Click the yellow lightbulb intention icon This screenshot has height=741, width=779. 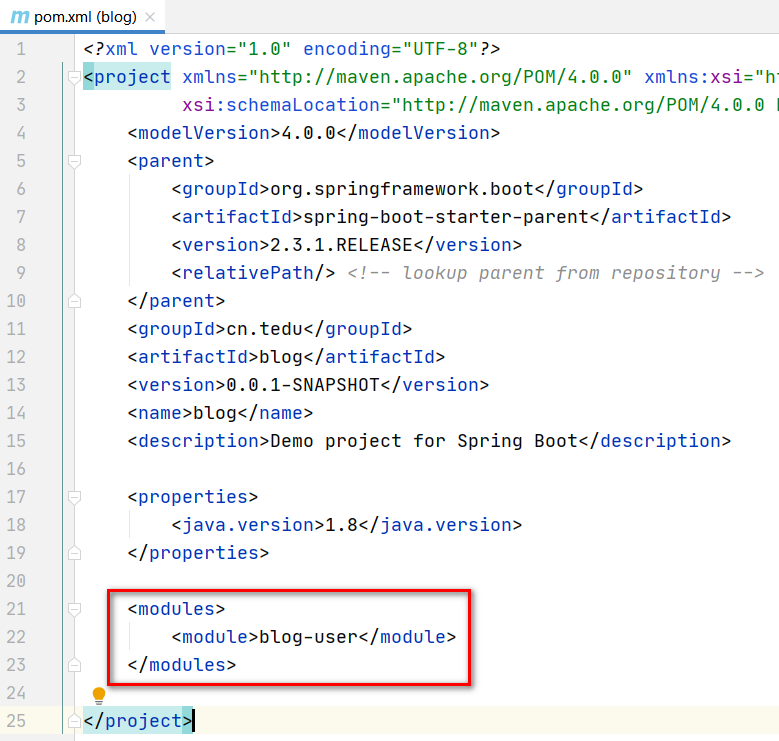(x=99, y=695)
